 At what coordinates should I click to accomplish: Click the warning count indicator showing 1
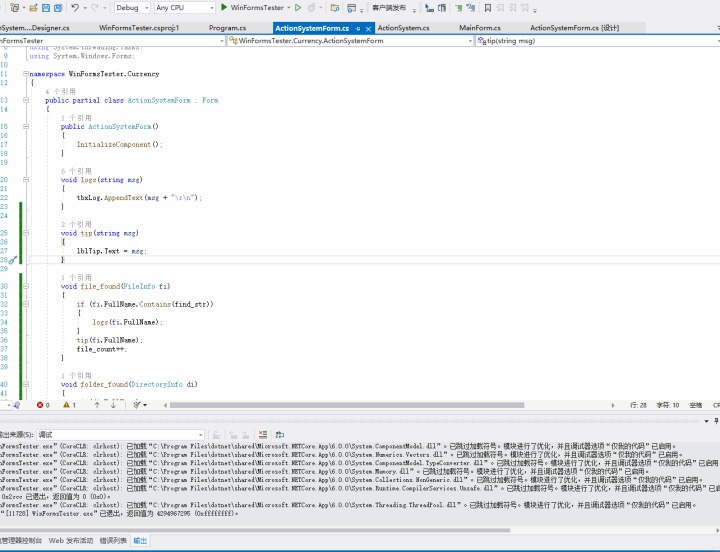tap(69, 405)
